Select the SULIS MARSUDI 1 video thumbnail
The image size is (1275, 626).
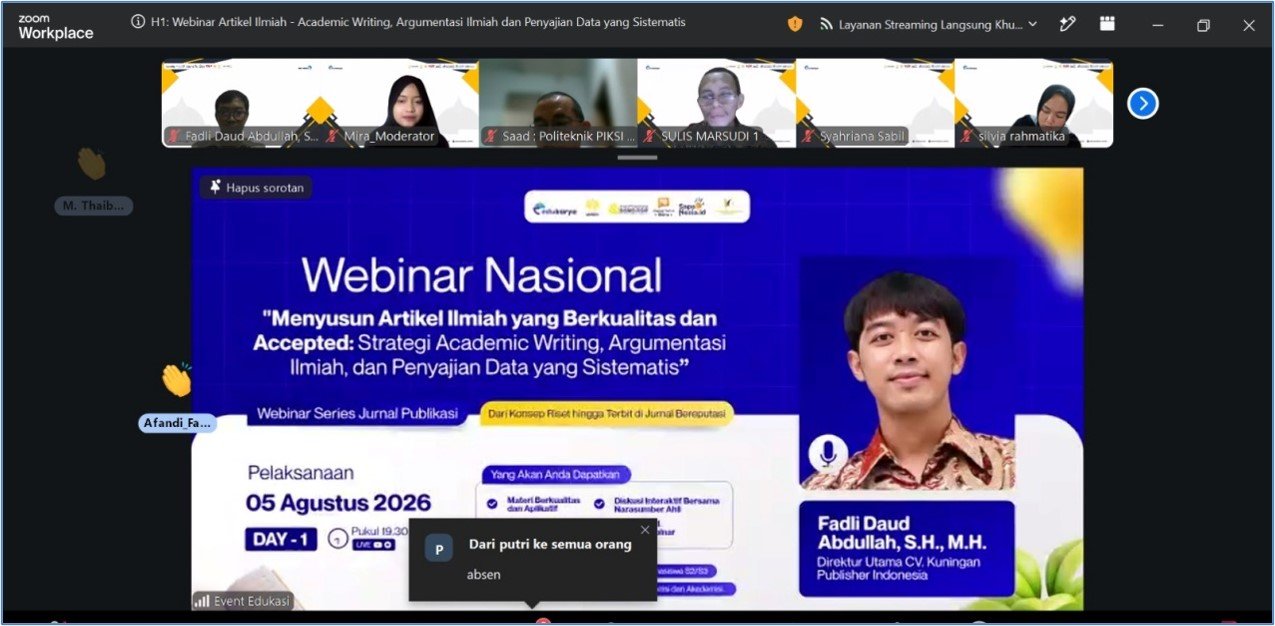[x=716, y=103]
